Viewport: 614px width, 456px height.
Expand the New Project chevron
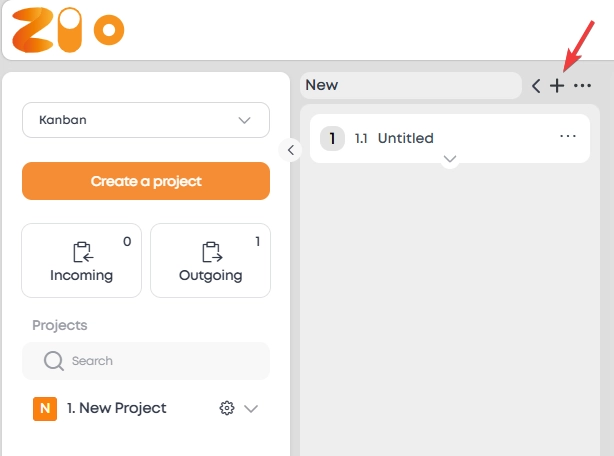[x=251, y=408]
